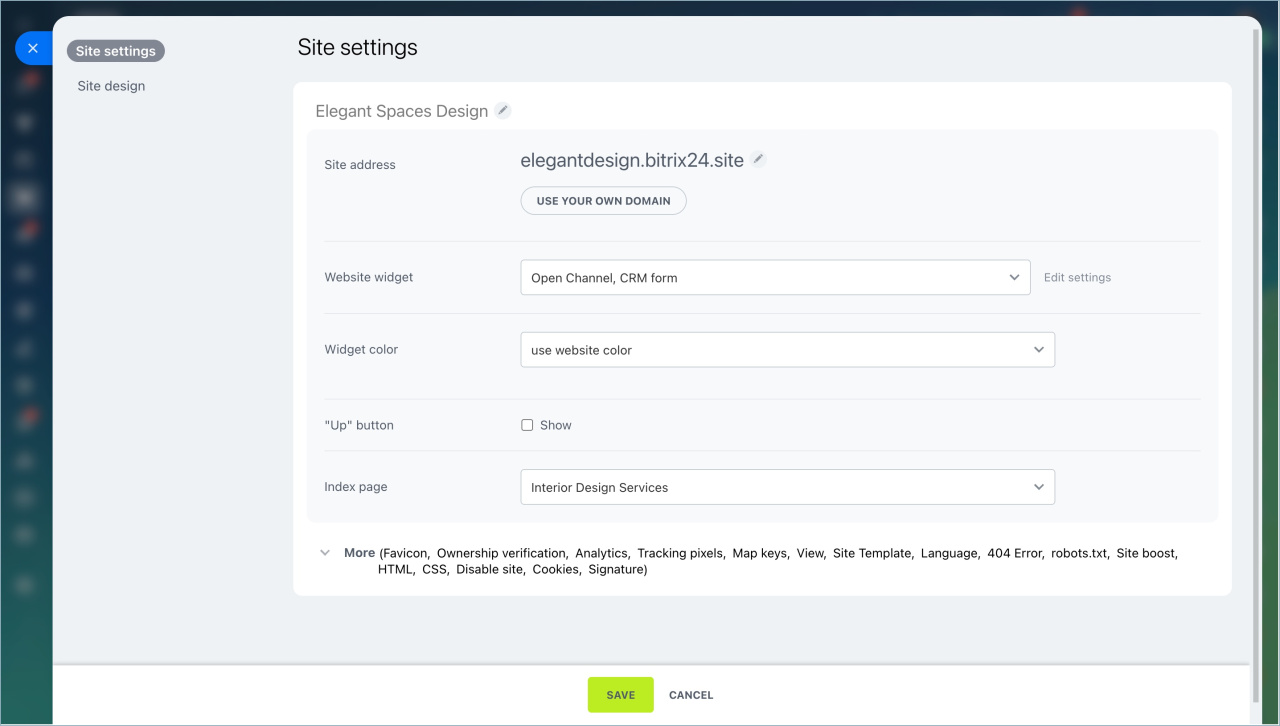This screenshot has height=726, width=1280.
Task: Click the Favicon text in More list
Action: point(405,553)
